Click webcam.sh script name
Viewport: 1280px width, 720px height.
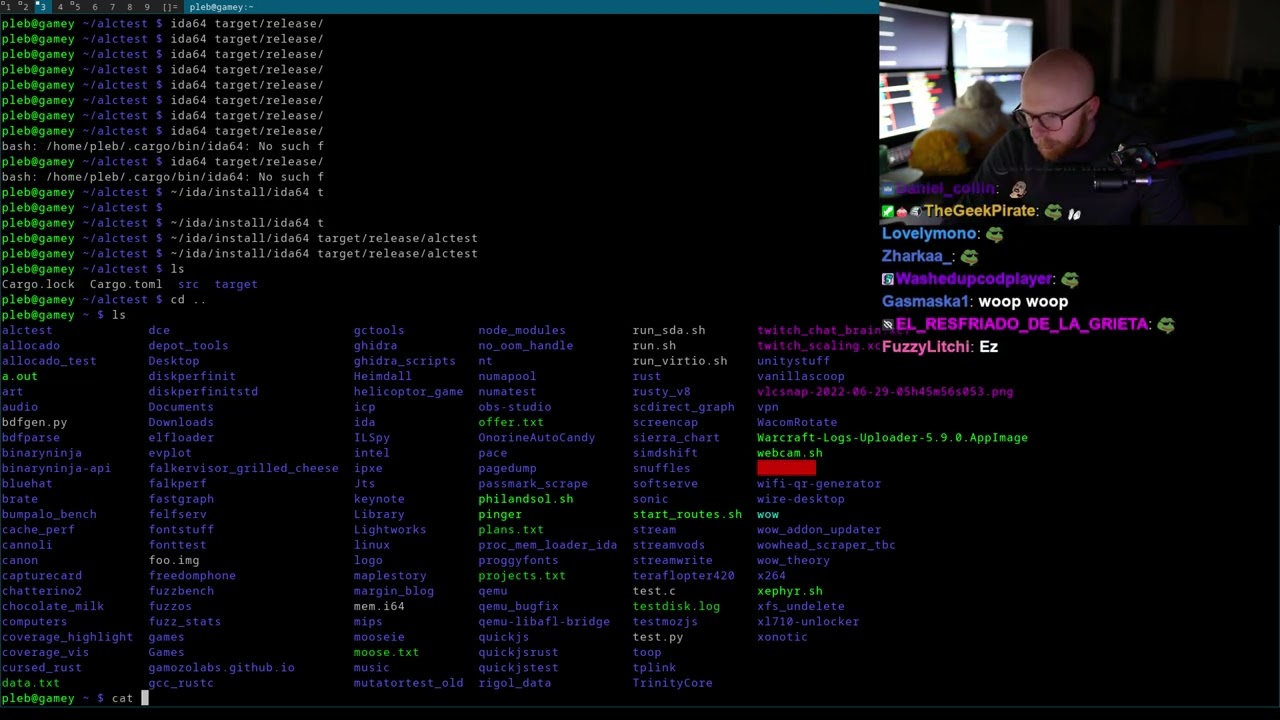790,453
